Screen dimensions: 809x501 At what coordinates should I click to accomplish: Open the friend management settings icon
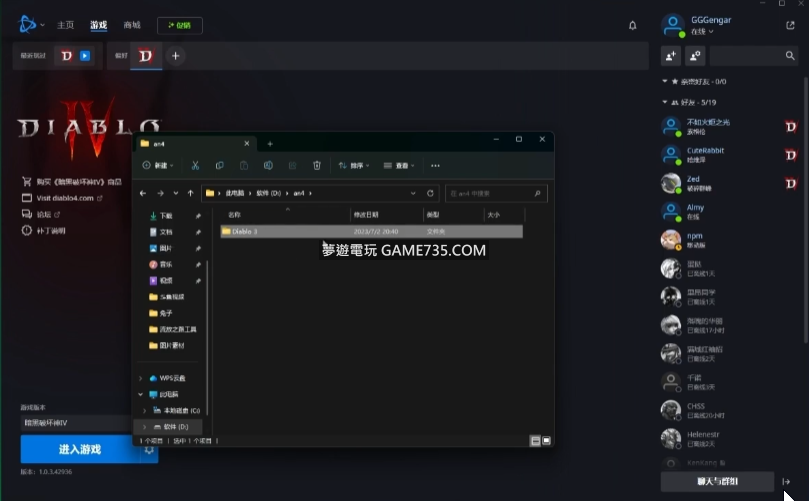point(695,56)
